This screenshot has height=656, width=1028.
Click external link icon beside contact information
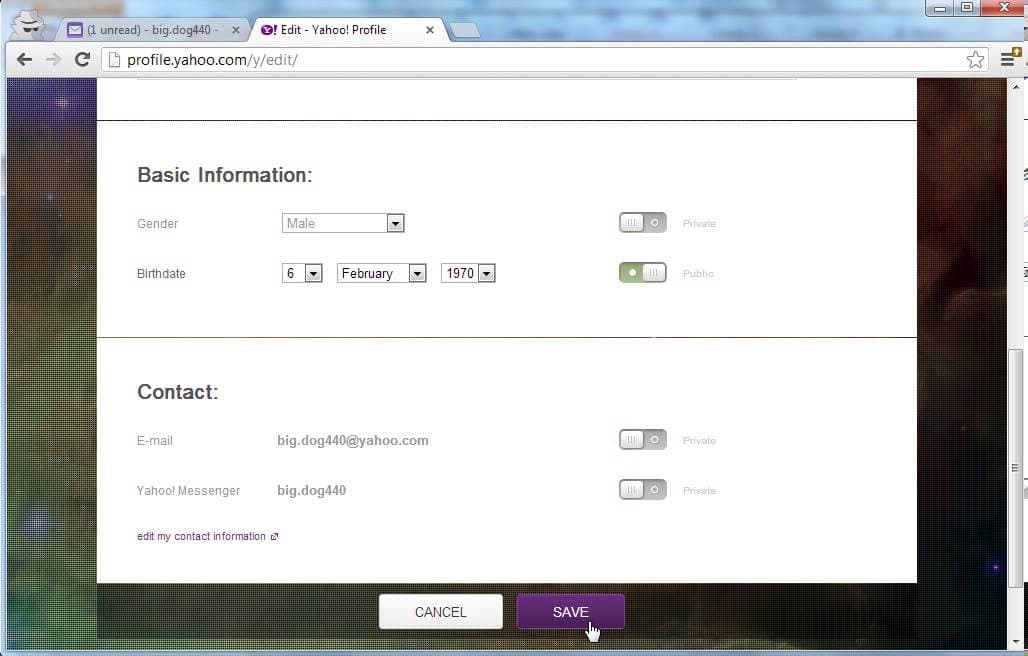coord(275,537)
